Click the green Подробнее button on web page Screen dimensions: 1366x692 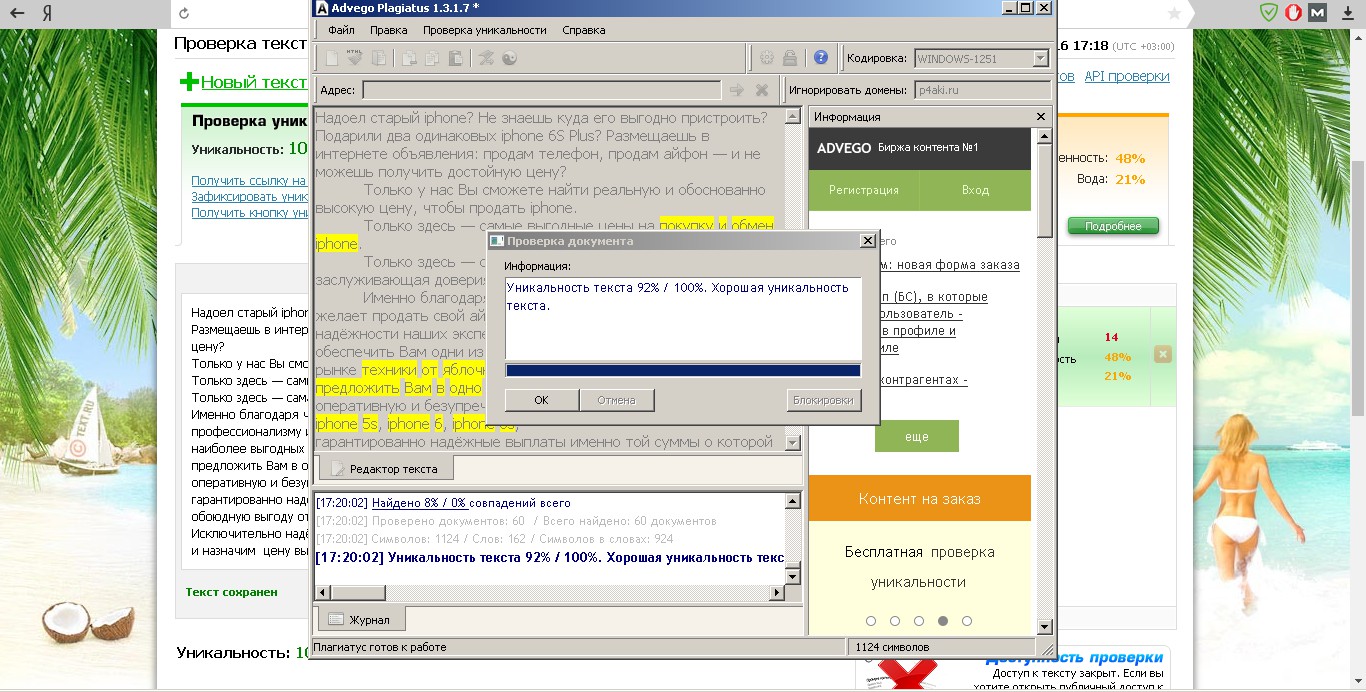(x=1113, y=226)
